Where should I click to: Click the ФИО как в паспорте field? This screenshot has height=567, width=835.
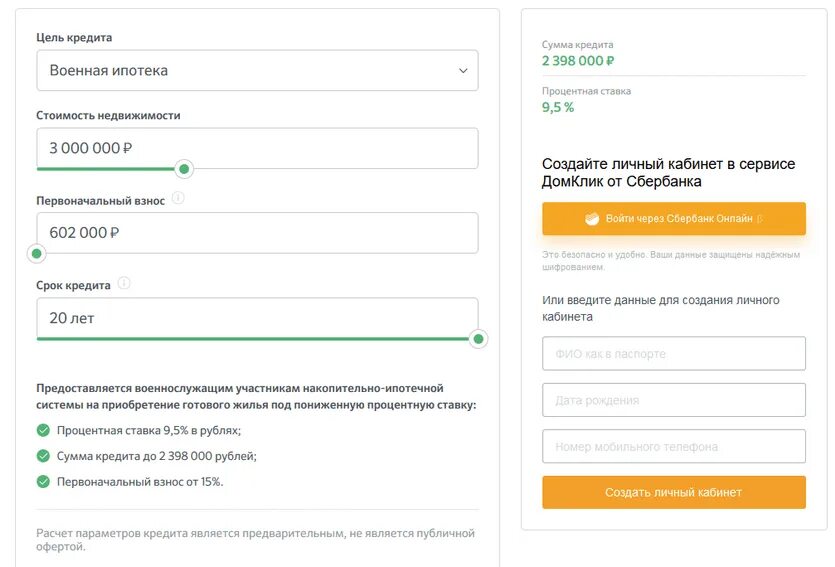pyautogui.click(x=673, y=354)
